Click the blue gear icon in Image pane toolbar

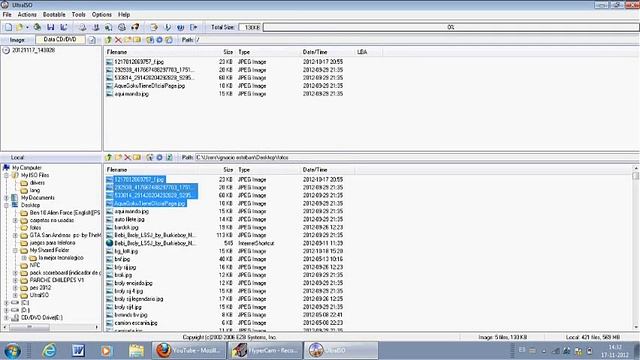coord(159,40)
